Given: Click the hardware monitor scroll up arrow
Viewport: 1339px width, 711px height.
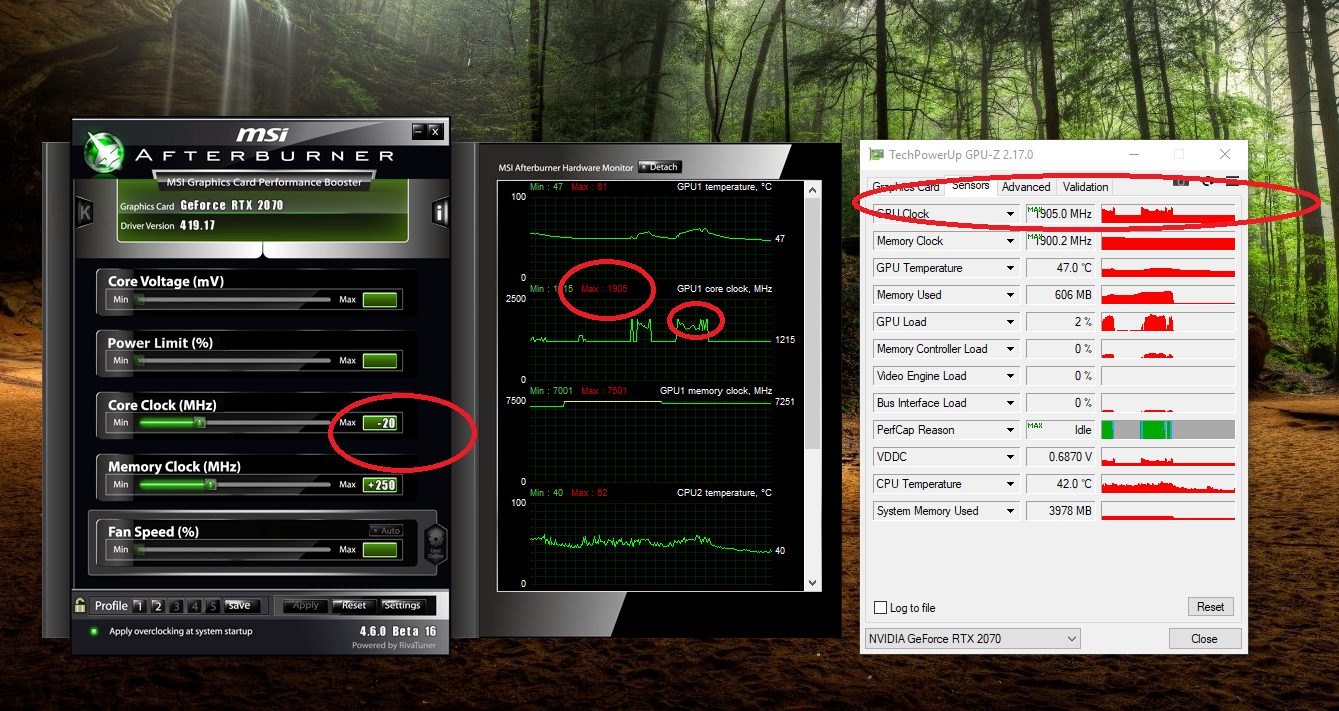Looking at the screenshot, I should (813, 189).
